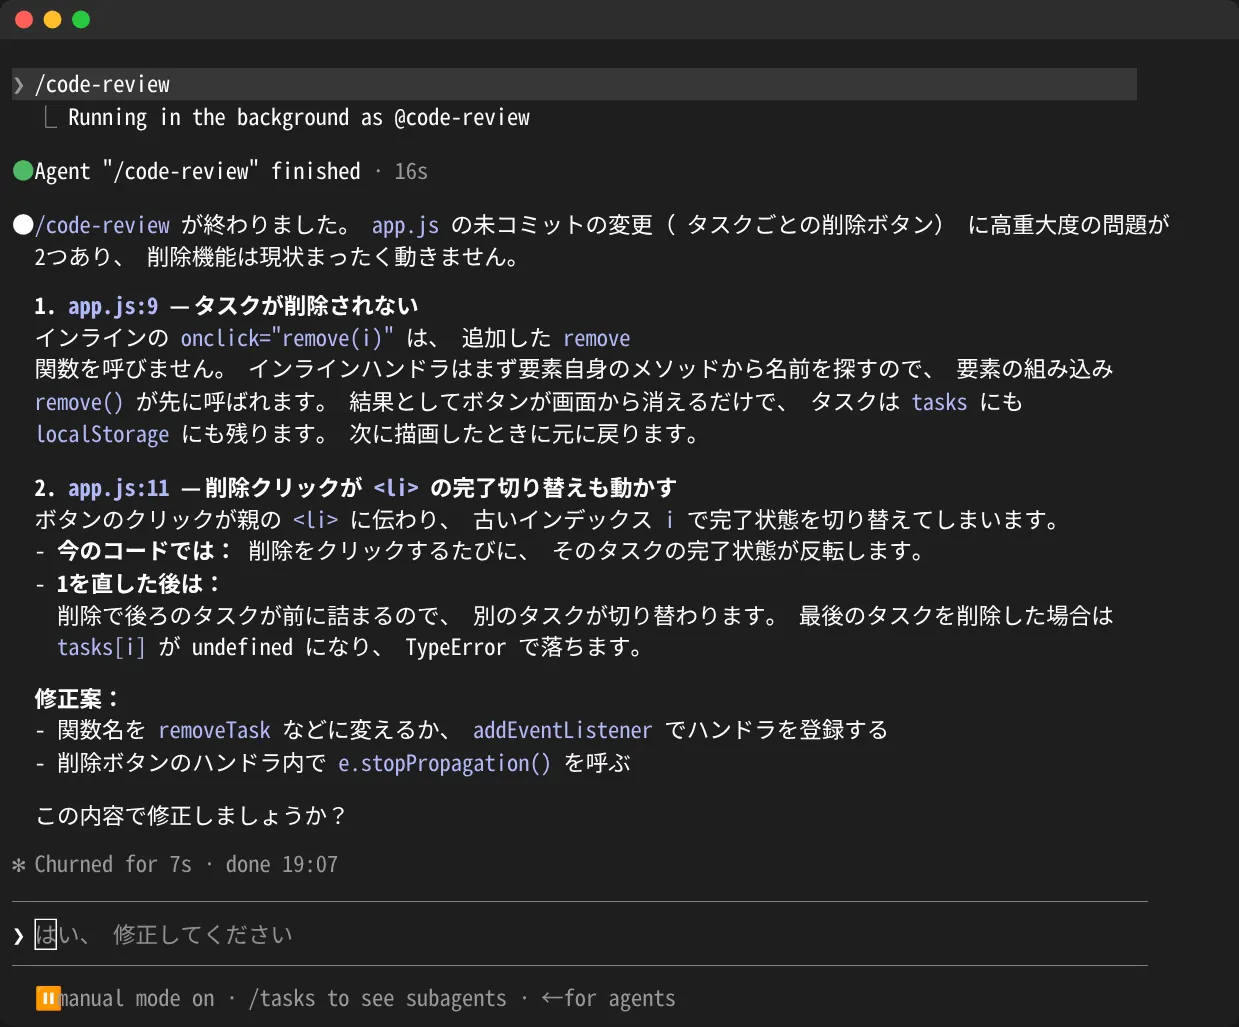Viewport: 1239px width, 1027px height.
Task: Click the tasks[i] code snippet
Action: pos(102,648)
